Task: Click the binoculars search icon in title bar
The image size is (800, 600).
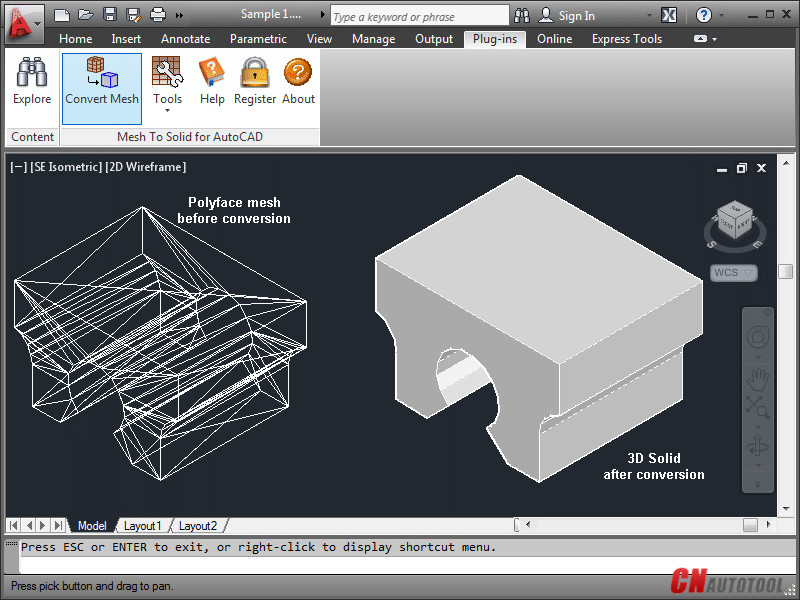Action: click(521, 15)
